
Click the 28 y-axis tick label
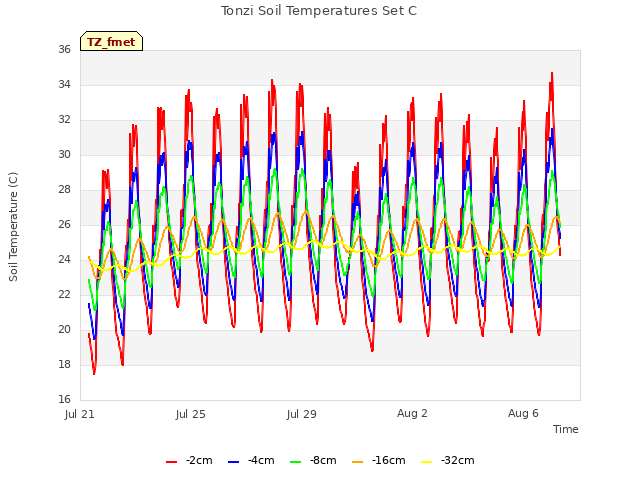click(x=64, y=189)
